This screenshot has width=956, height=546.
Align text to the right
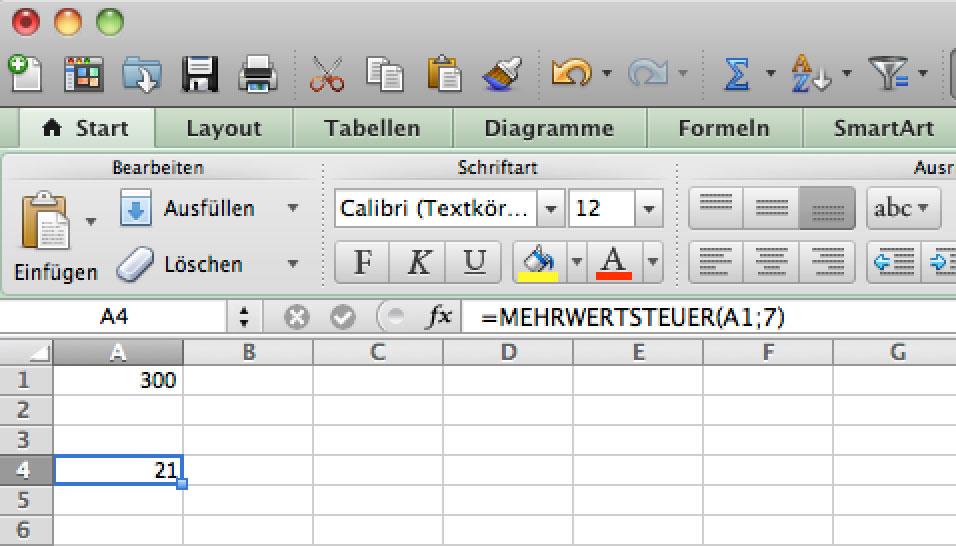(827, 262)
